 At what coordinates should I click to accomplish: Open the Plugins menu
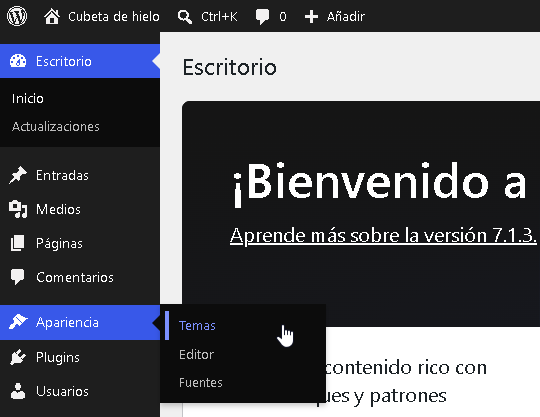[x=80, y=357]
